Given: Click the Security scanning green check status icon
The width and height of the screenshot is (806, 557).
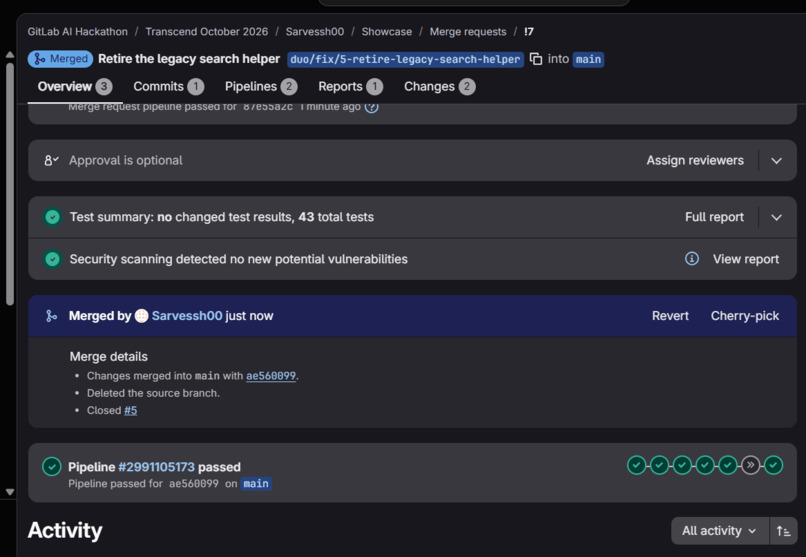Looking at the screenshot, I should [x=52, y=259].
